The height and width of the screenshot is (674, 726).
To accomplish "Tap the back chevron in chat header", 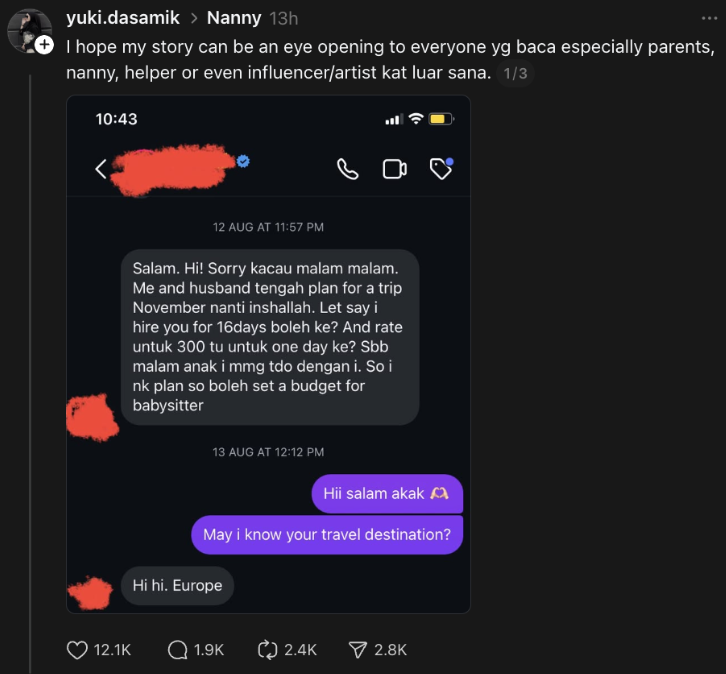I will coord(100,169).
